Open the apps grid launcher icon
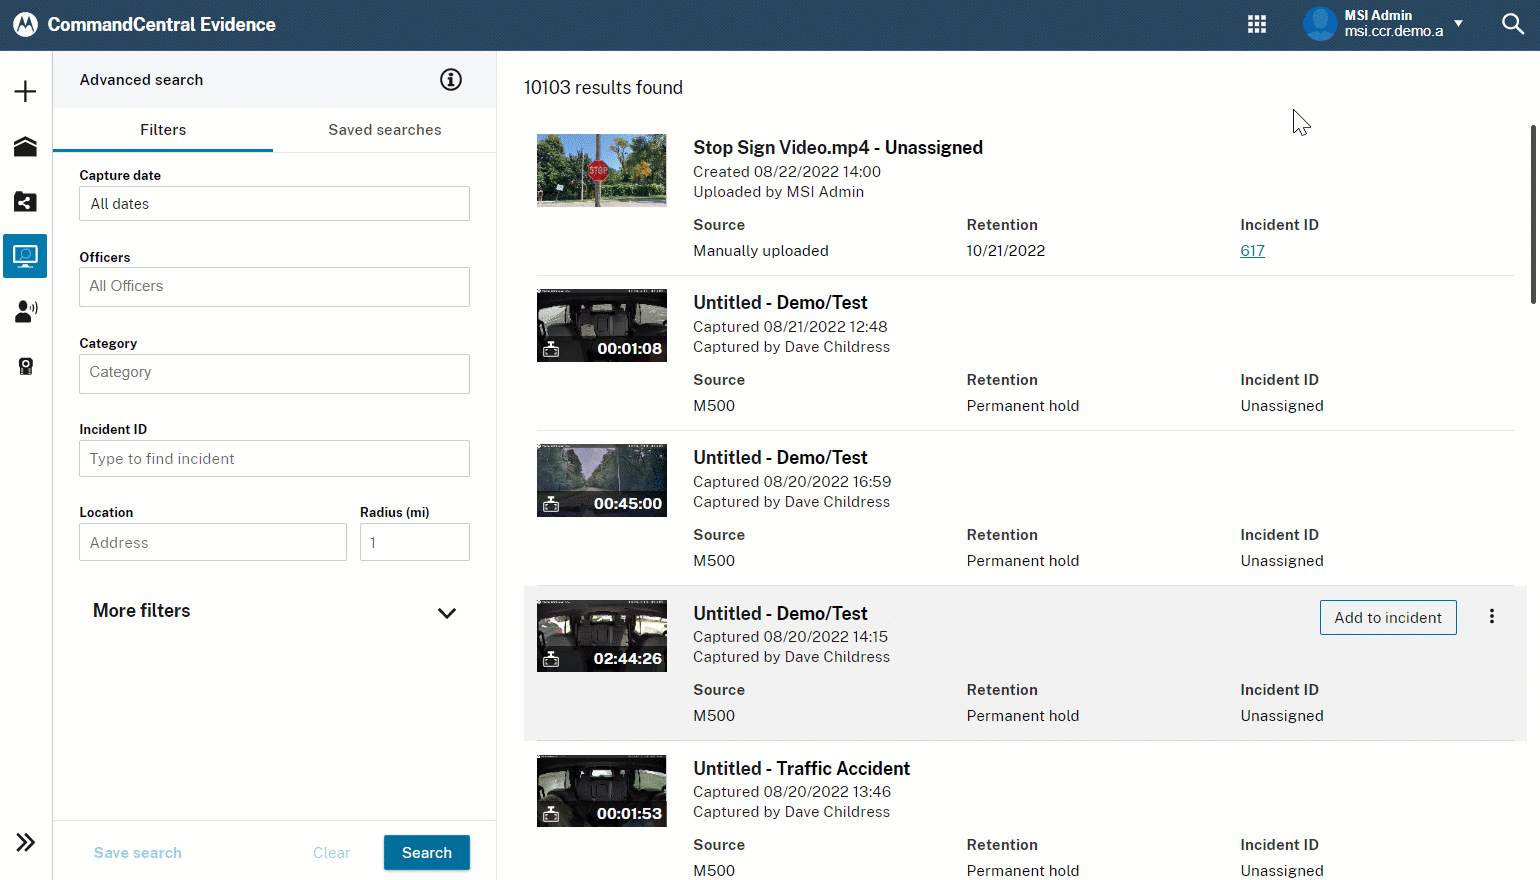This screenshot has height=880, width=1540. point(1257,24)
